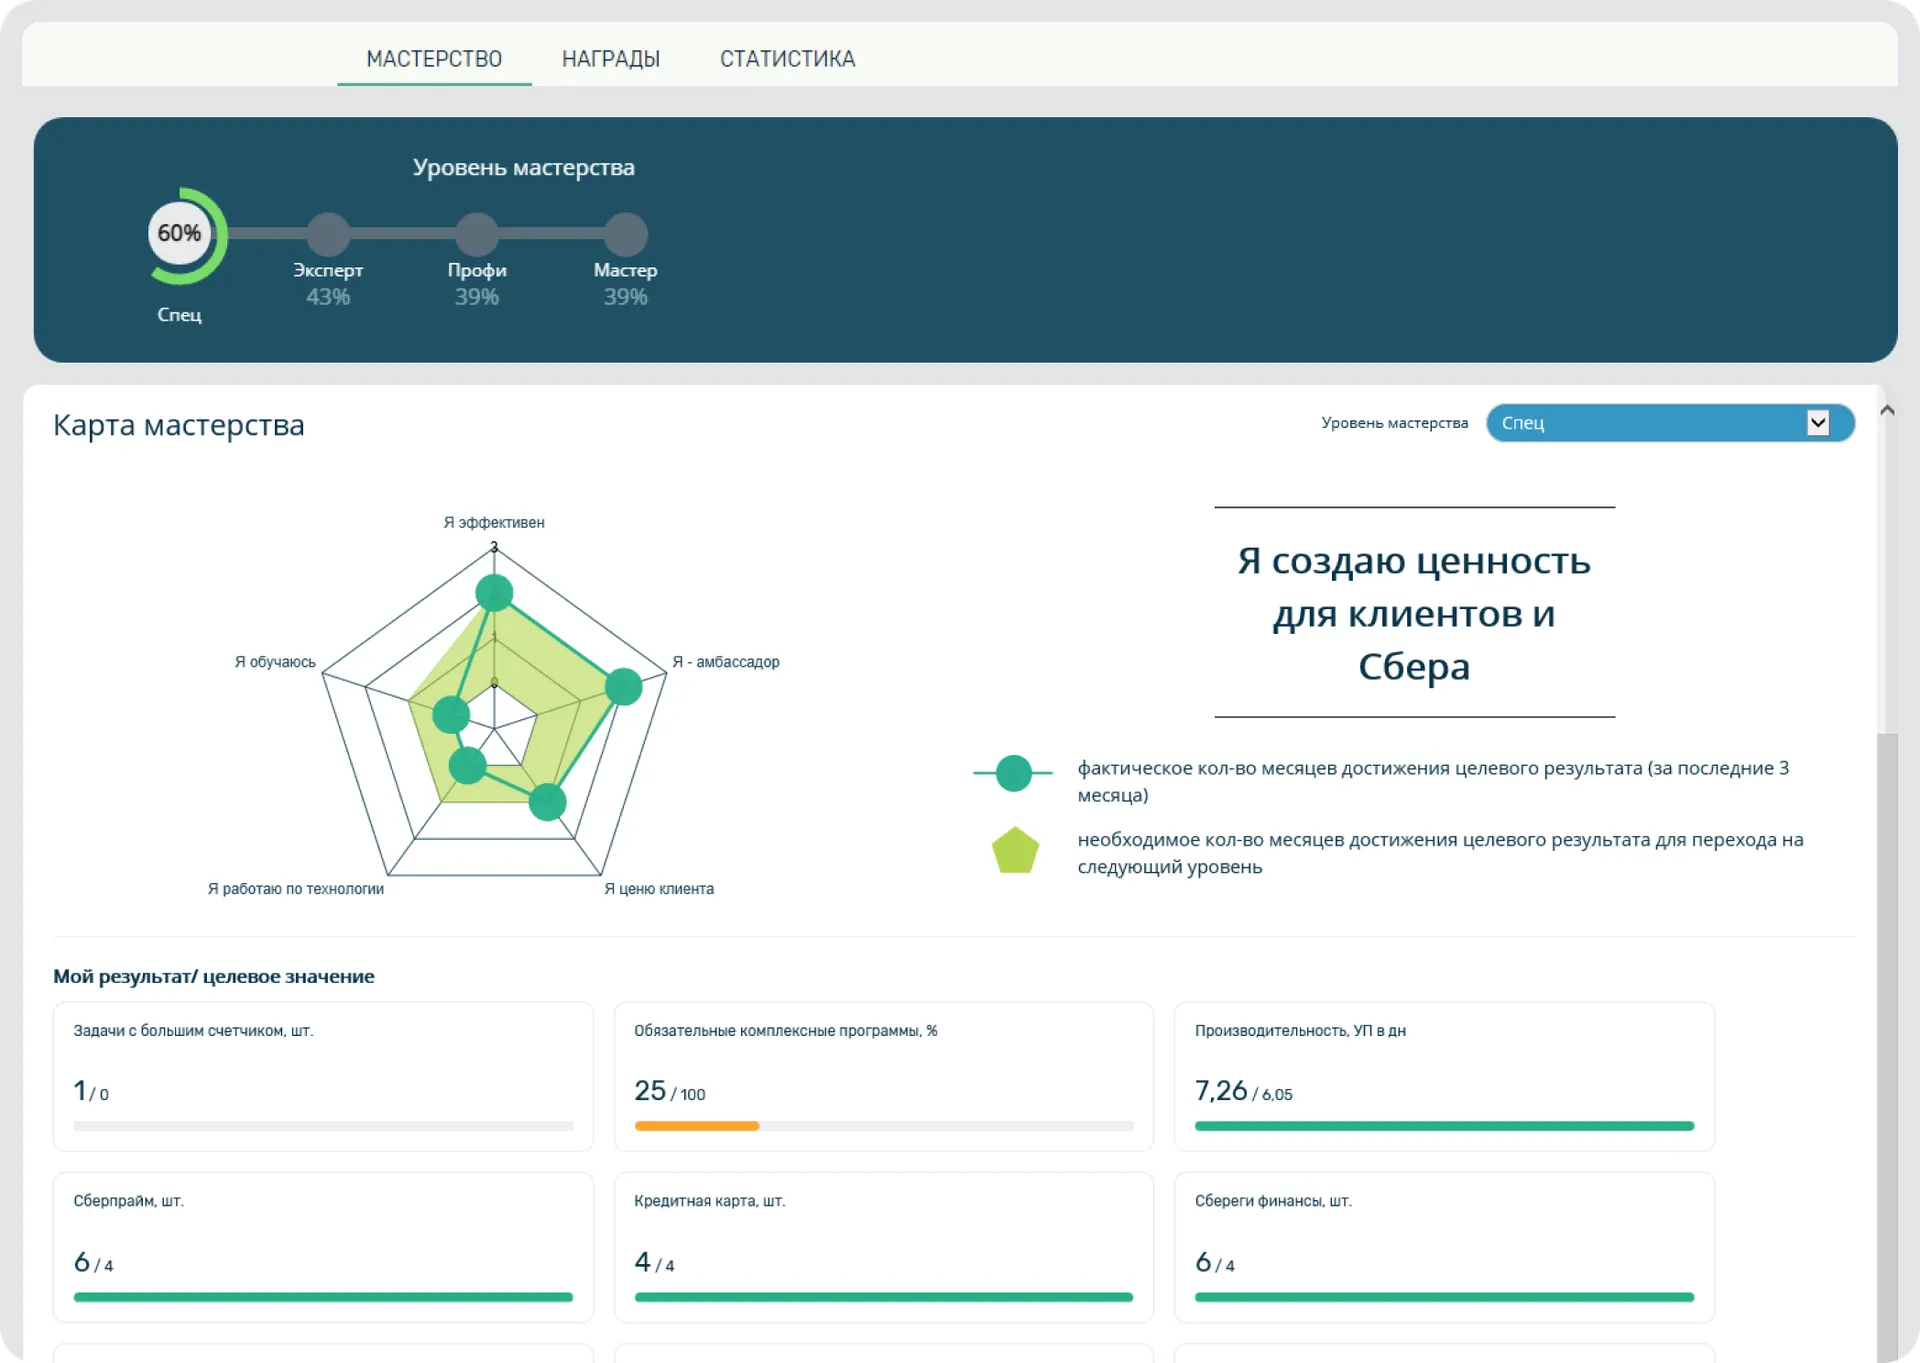The width and height of the screenshot is (1920, 1363).
Task: Click the Эксперт level node
Action: point(328,234)
